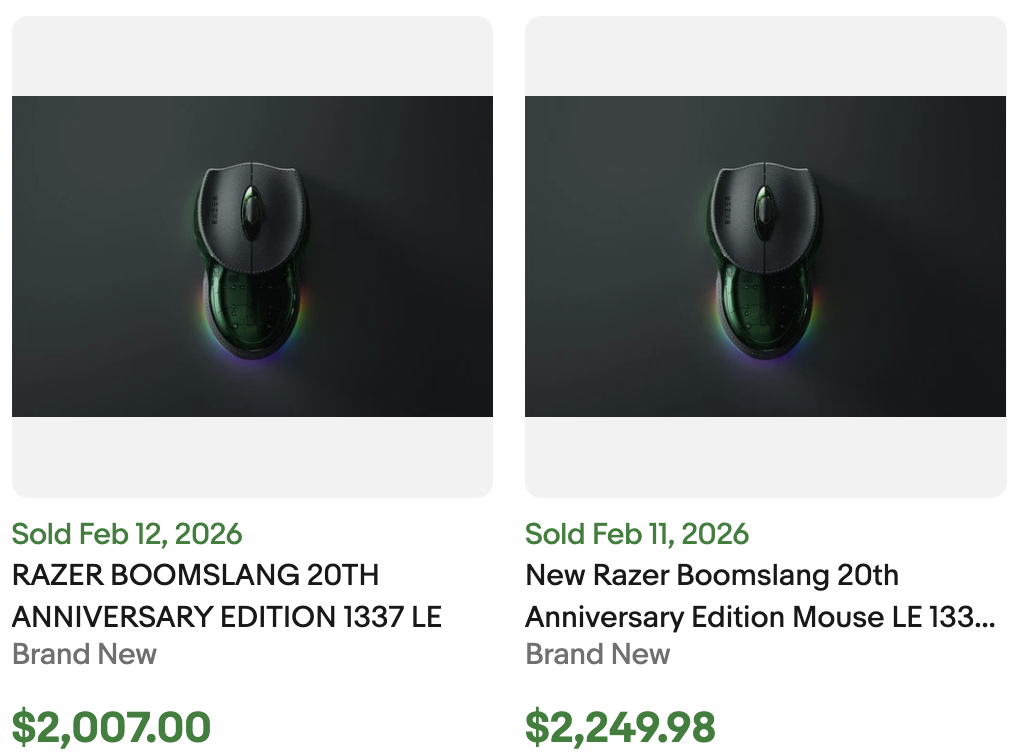Open the RAZER BOOMSLANG 20TH ANNIVERSARY listing
Screen dimensions: 1024x756
225,595
